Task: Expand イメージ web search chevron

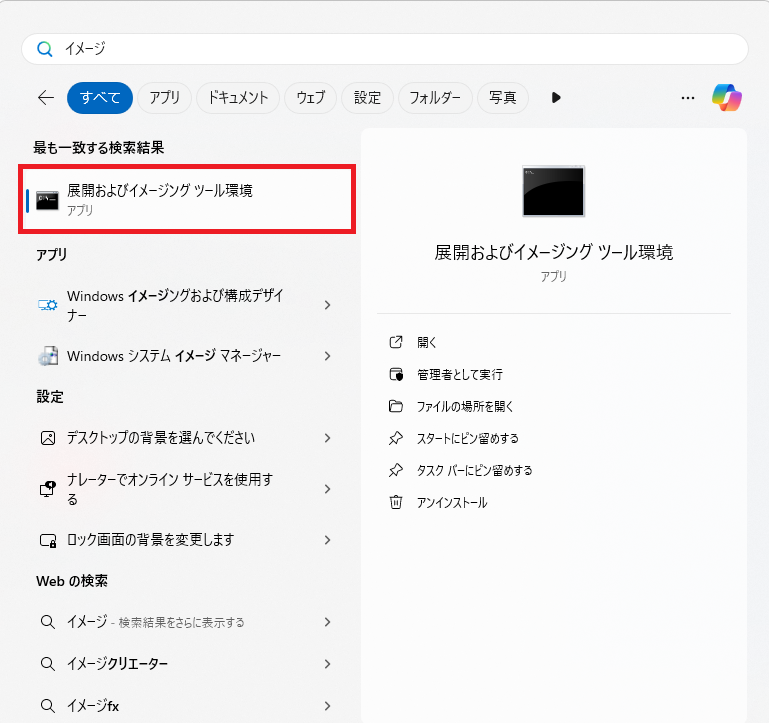Action: [327, 622]
